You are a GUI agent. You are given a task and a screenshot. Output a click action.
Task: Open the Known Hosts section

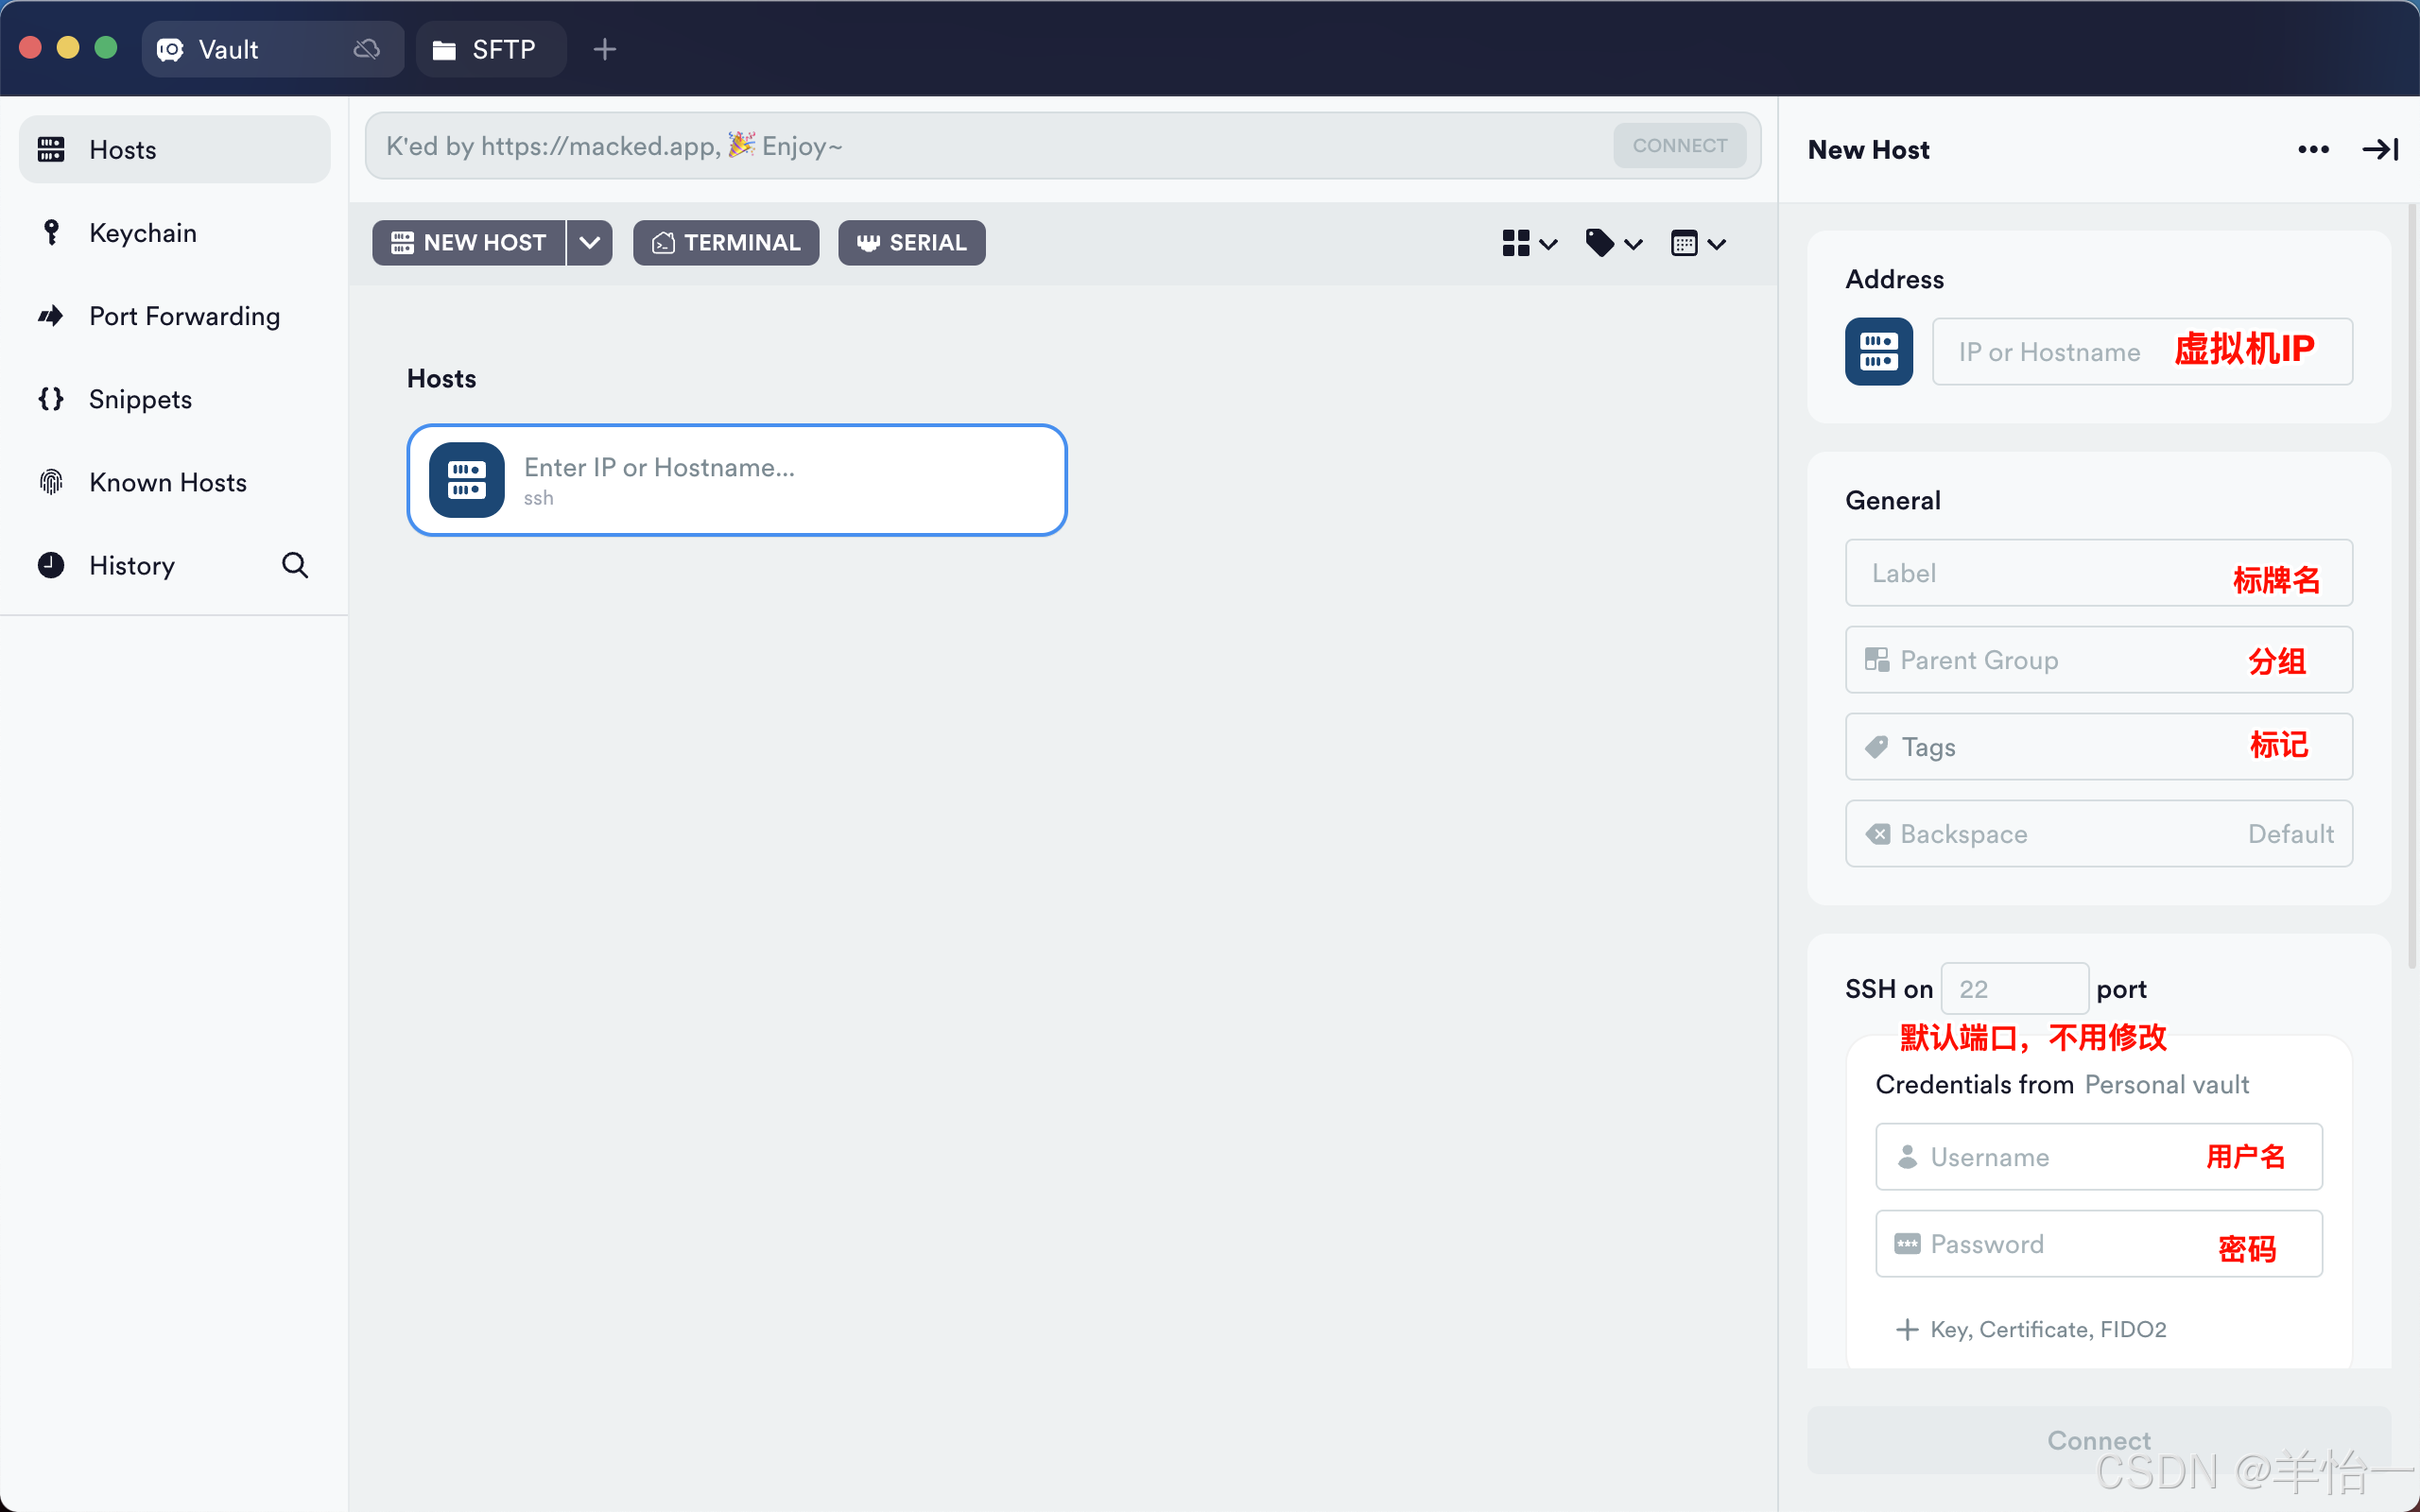(167, 483)
